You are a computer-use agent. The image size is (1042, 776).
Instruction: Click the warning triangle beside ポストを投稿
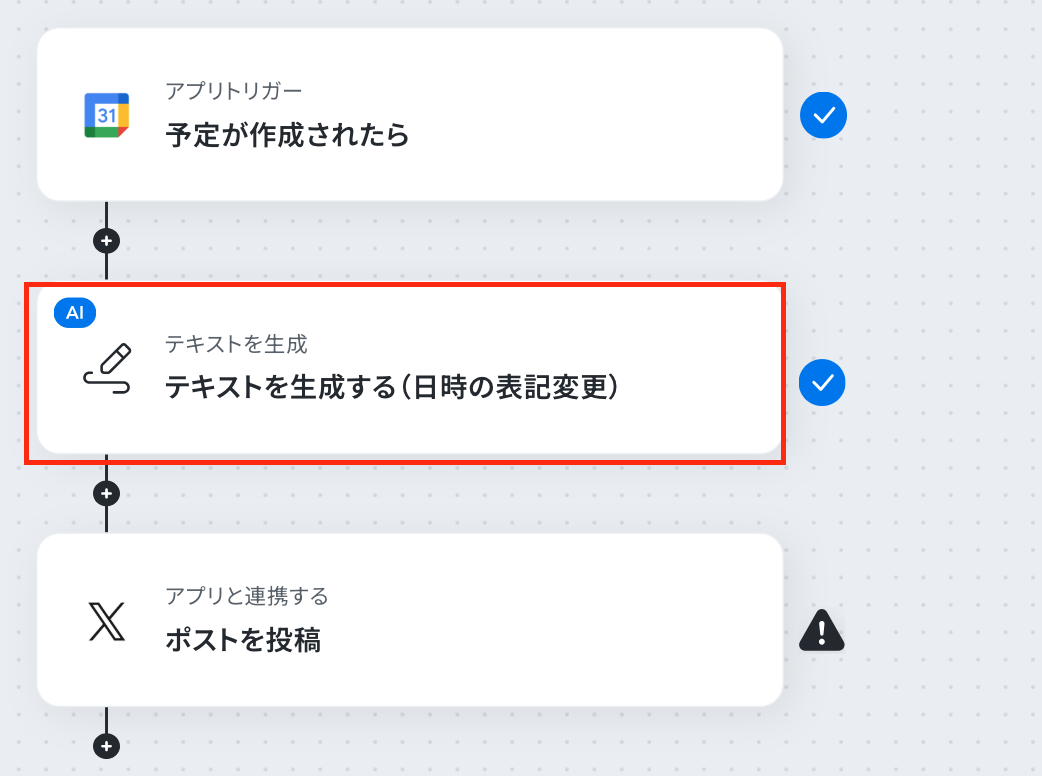tap(822, 630)
